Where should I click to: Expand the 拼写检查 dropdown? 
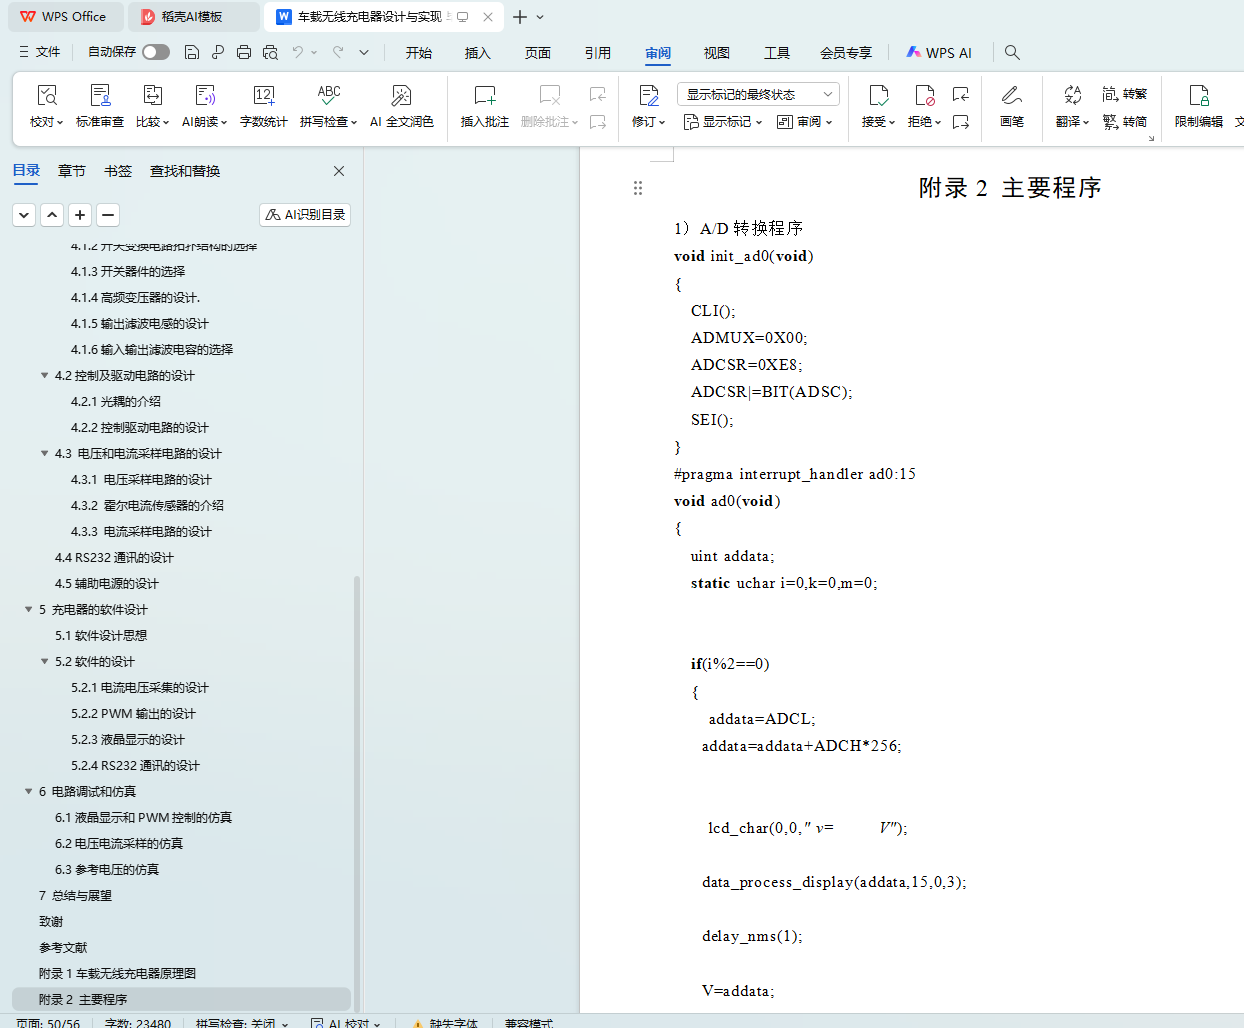pos(354,122)
